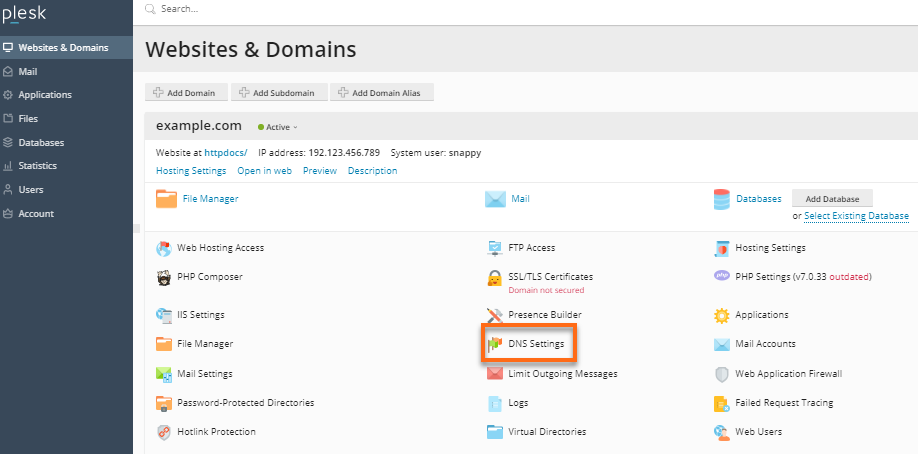Click the Web Hosting Access text link
The width and height of the screenshot is (918, 454).
coord(220,248)
